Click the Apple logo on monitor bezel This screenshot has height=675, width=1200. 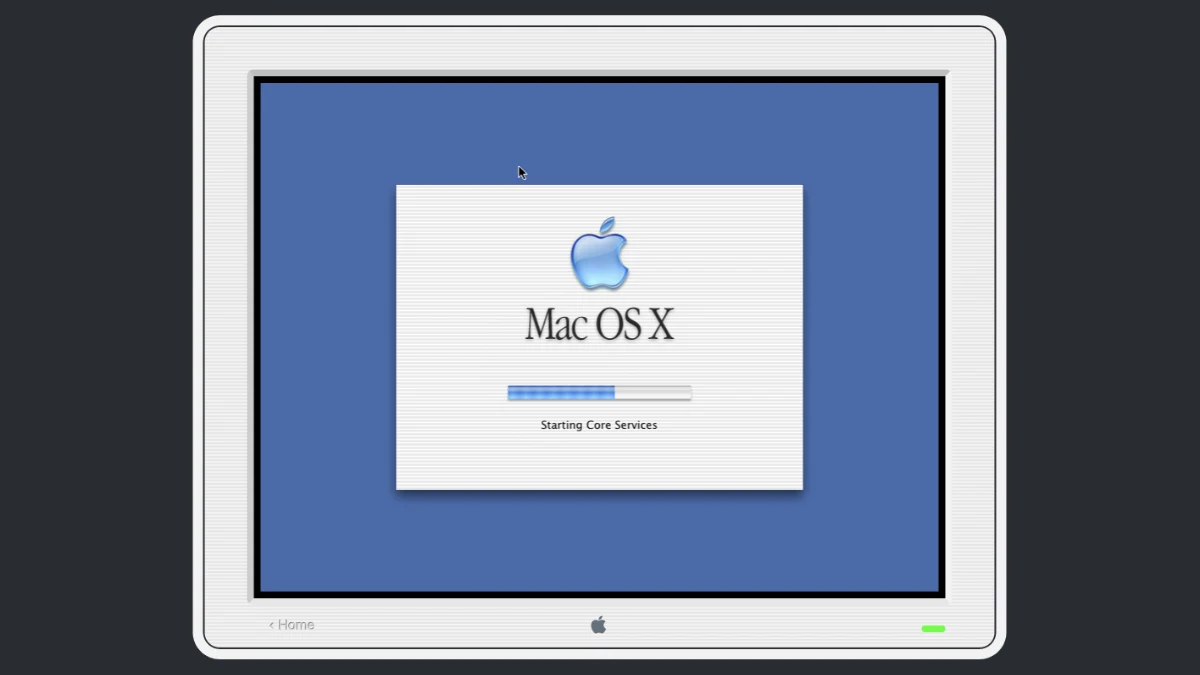(598, 625)
